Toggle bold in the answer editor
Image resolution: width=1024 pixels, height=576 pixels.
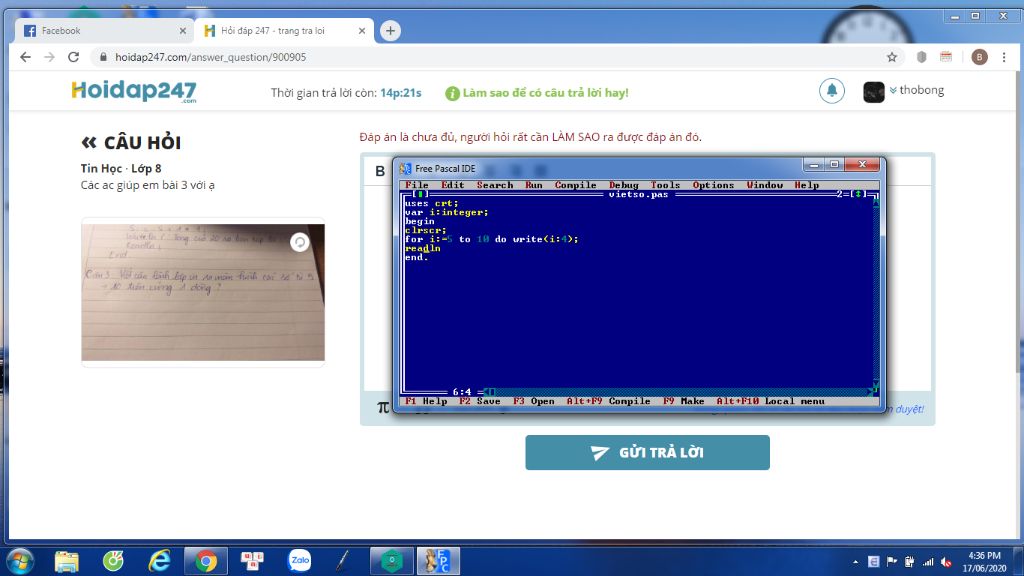[380, 171]
